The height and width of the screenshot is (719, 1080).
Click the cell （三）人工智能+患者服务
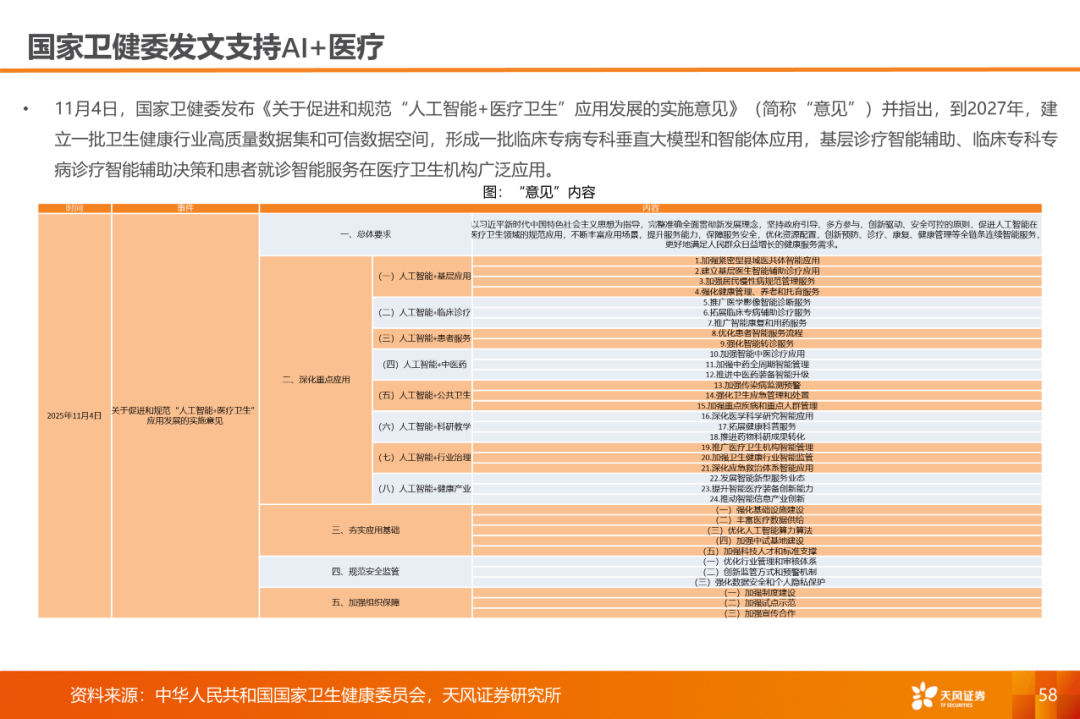tap(422, 338)
